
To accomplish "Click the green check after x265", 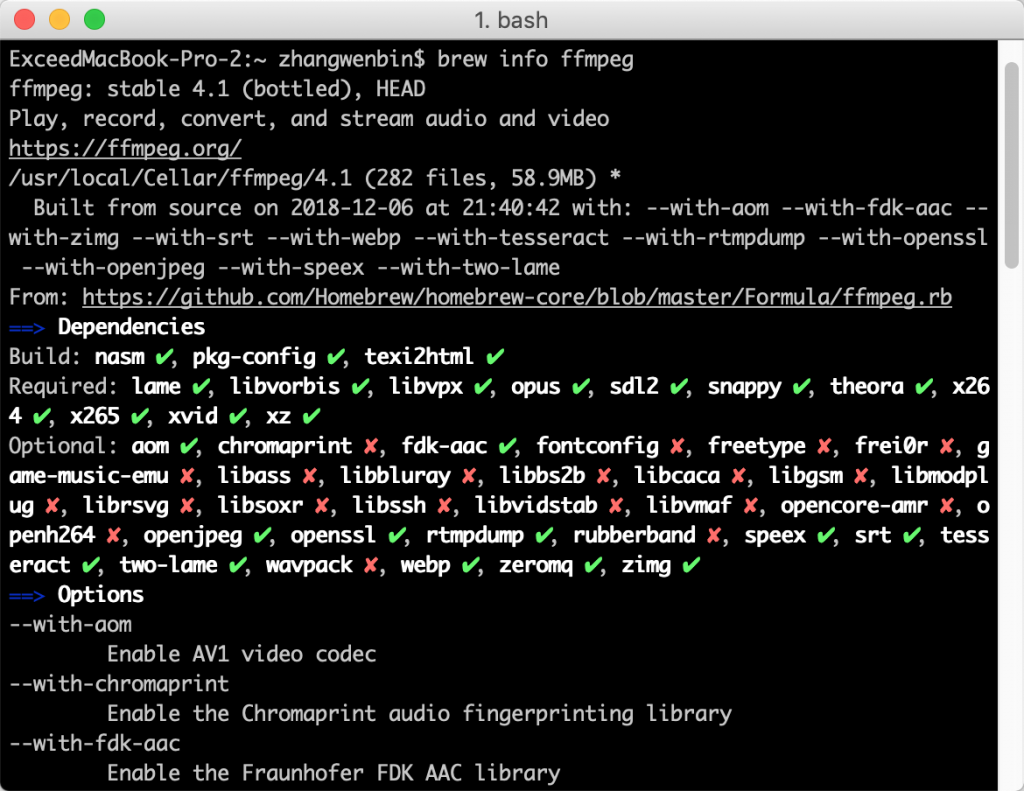I will (x=139, y=416).
